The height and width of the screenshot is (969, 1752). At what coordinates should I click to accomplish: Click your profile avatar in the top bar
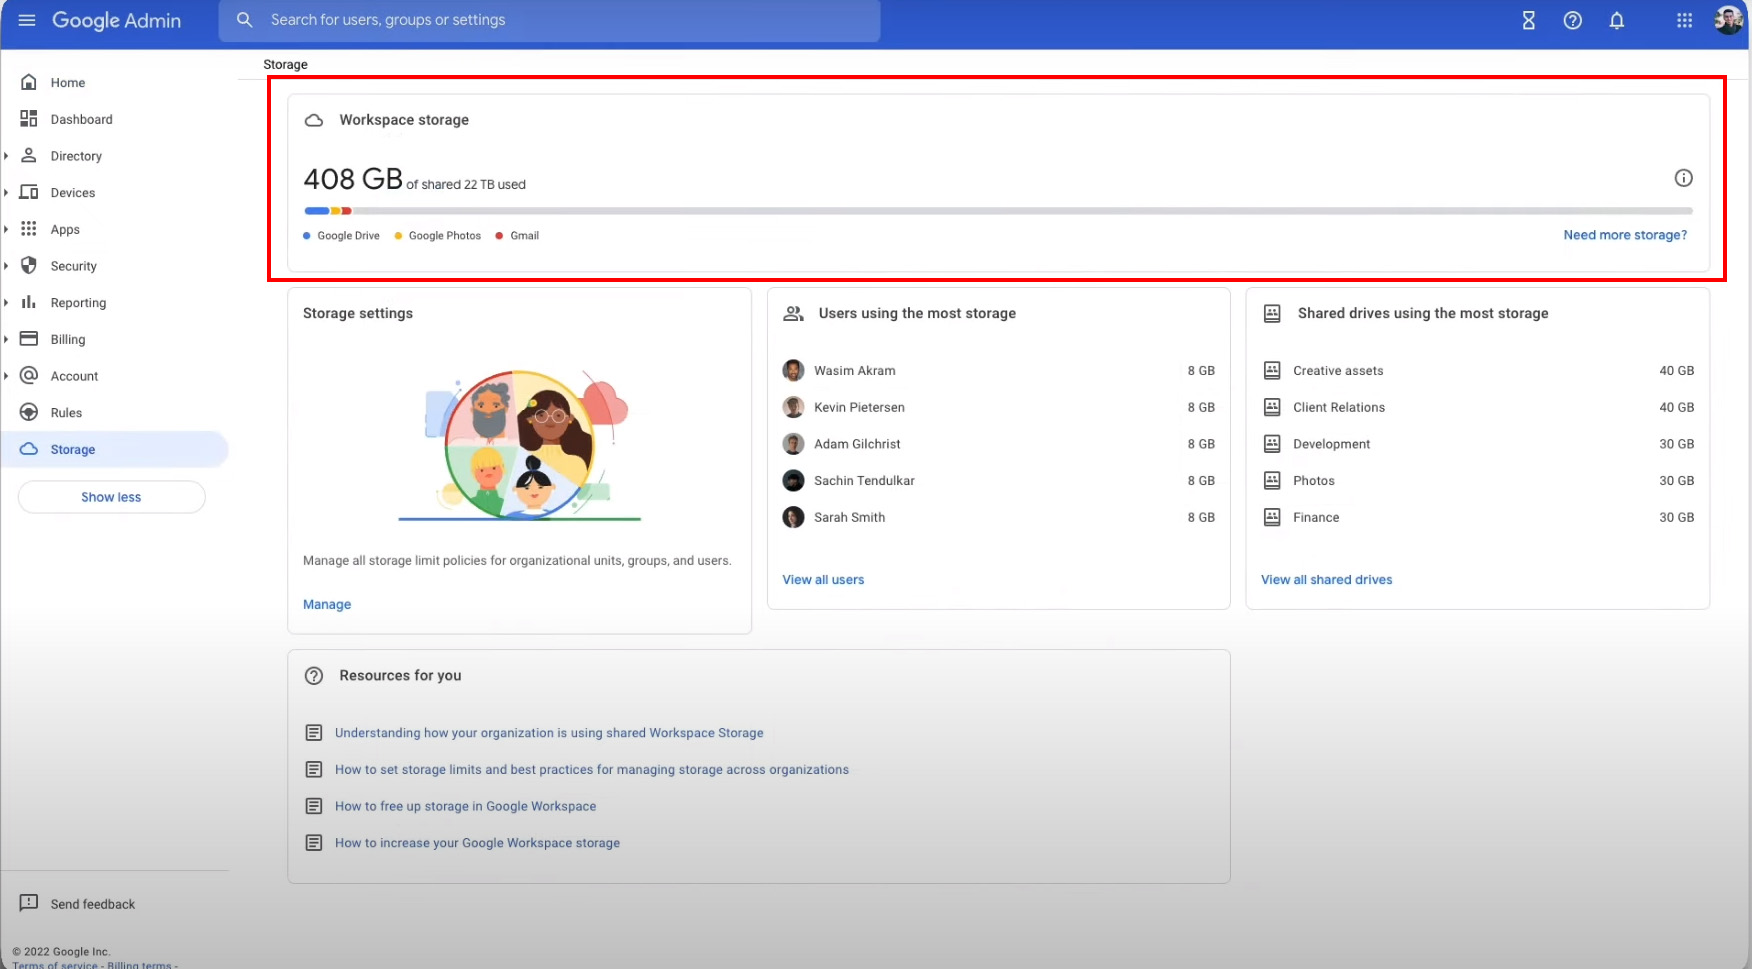pyautogui.click(x=1727, y=20)
